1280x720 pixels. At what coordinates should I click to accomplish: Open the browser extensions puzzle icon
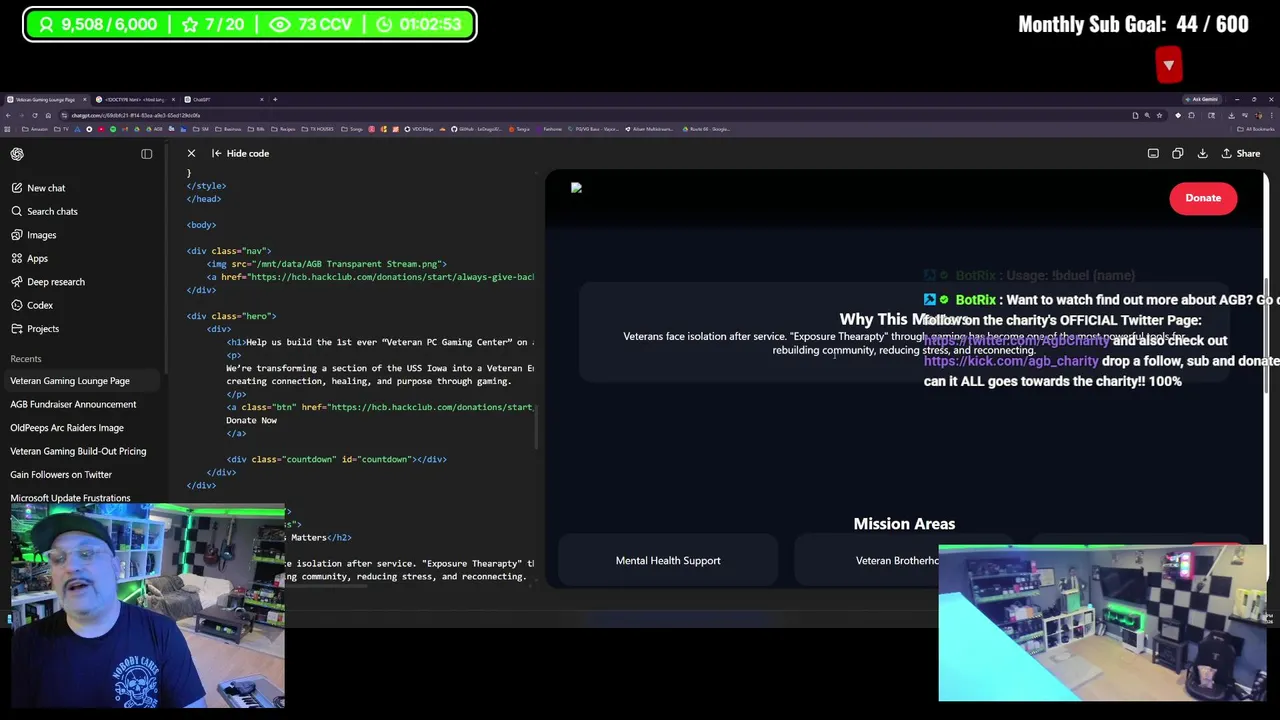point(1191,115)
